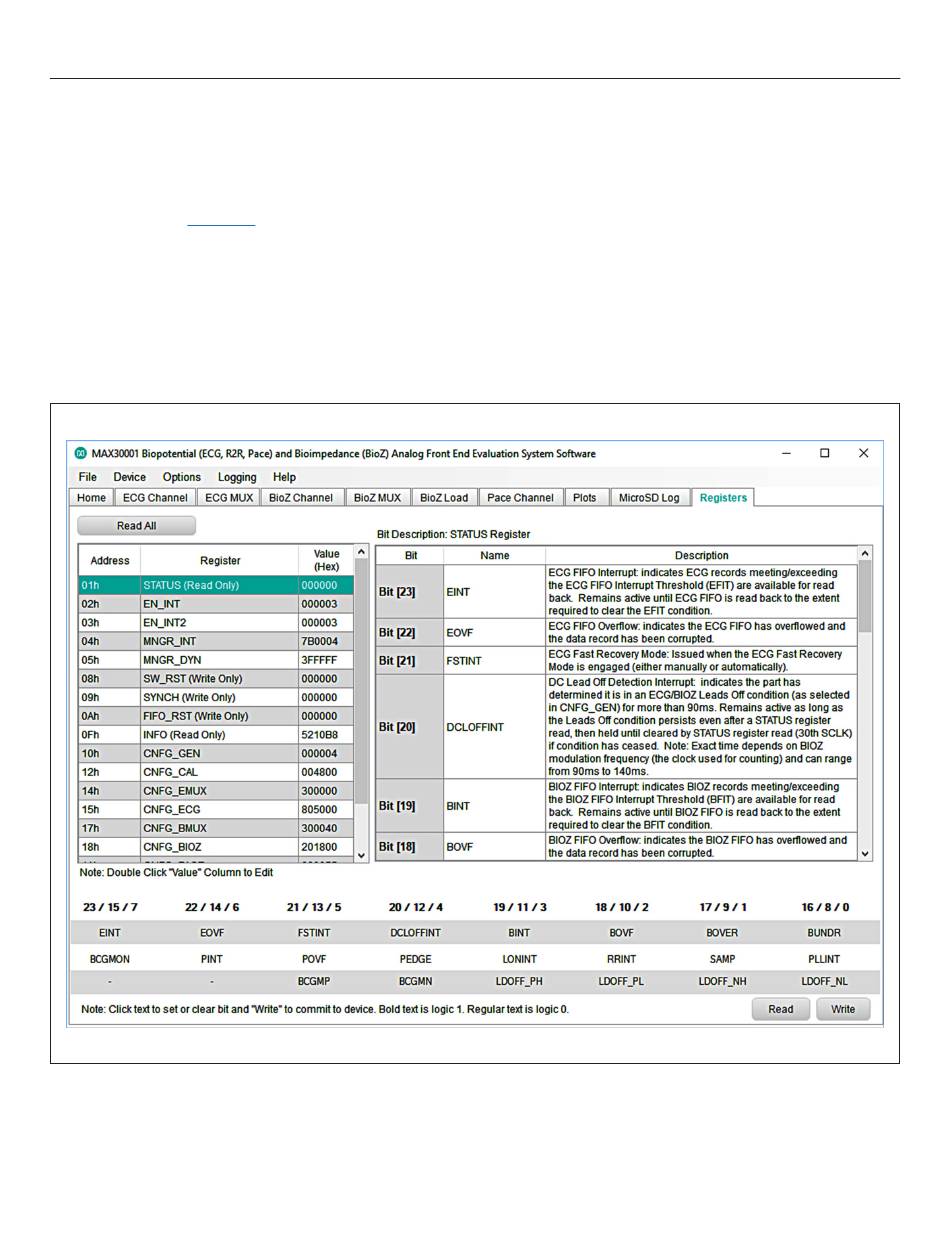This screenshot has height=1254, width=950.
Task: Select the SW_RST (Write Only) register
Action: tap(216, 679)
